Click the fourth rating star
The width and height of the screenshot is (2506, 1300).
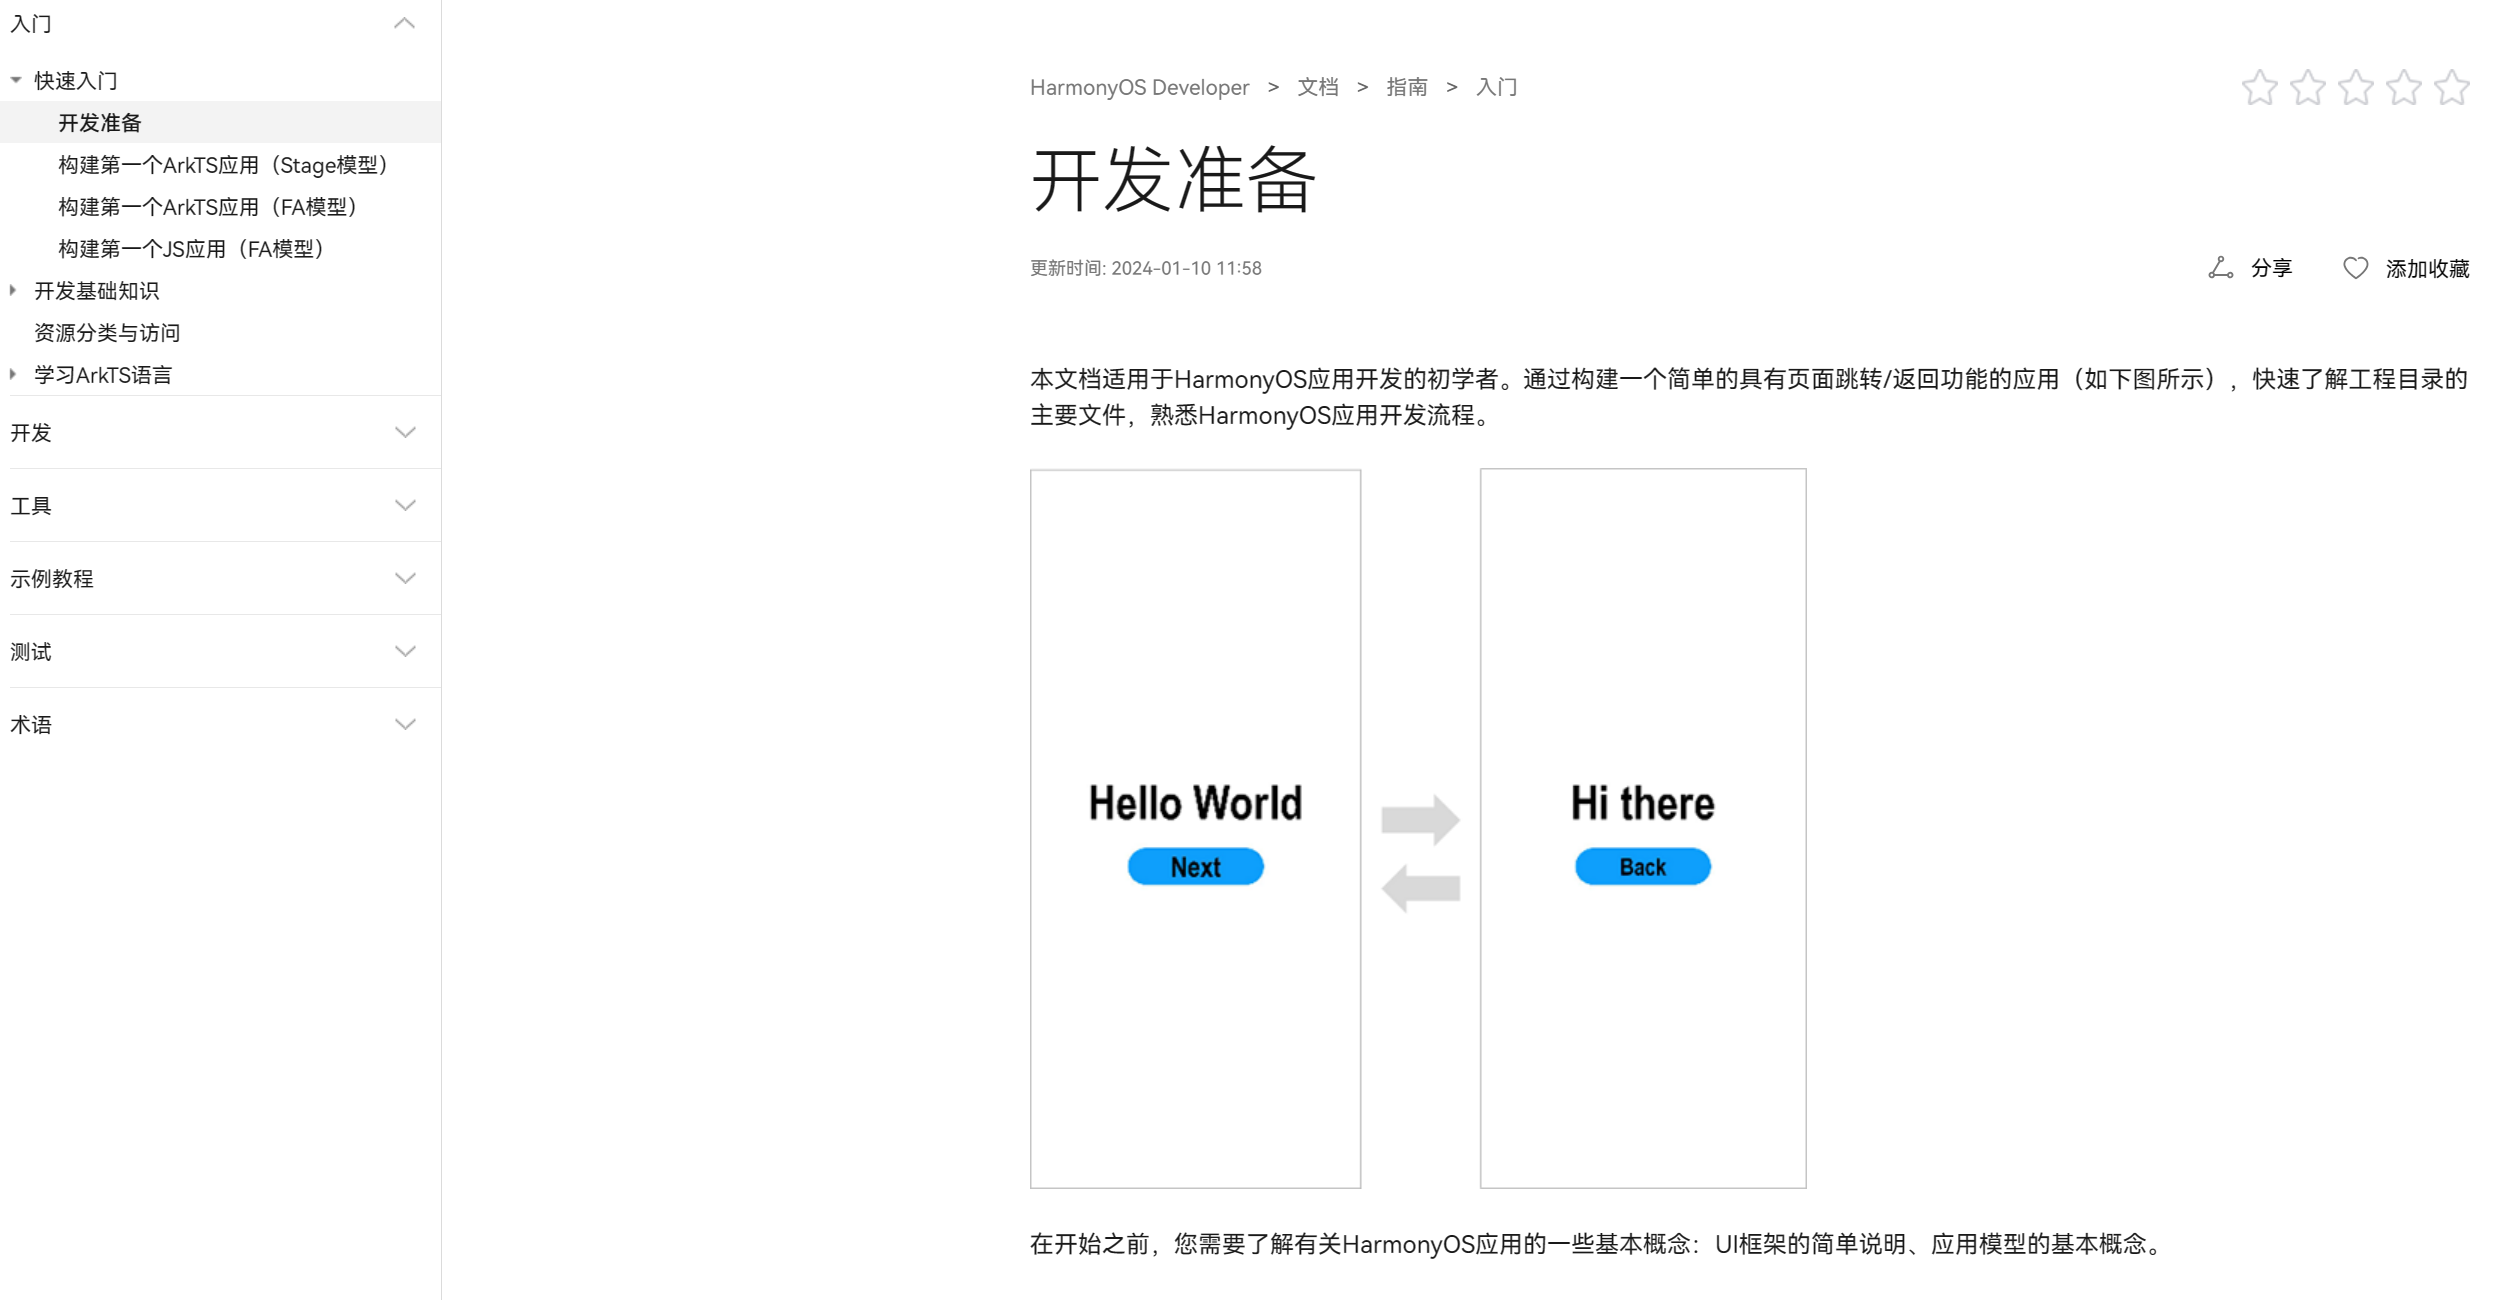[2403, 88]
